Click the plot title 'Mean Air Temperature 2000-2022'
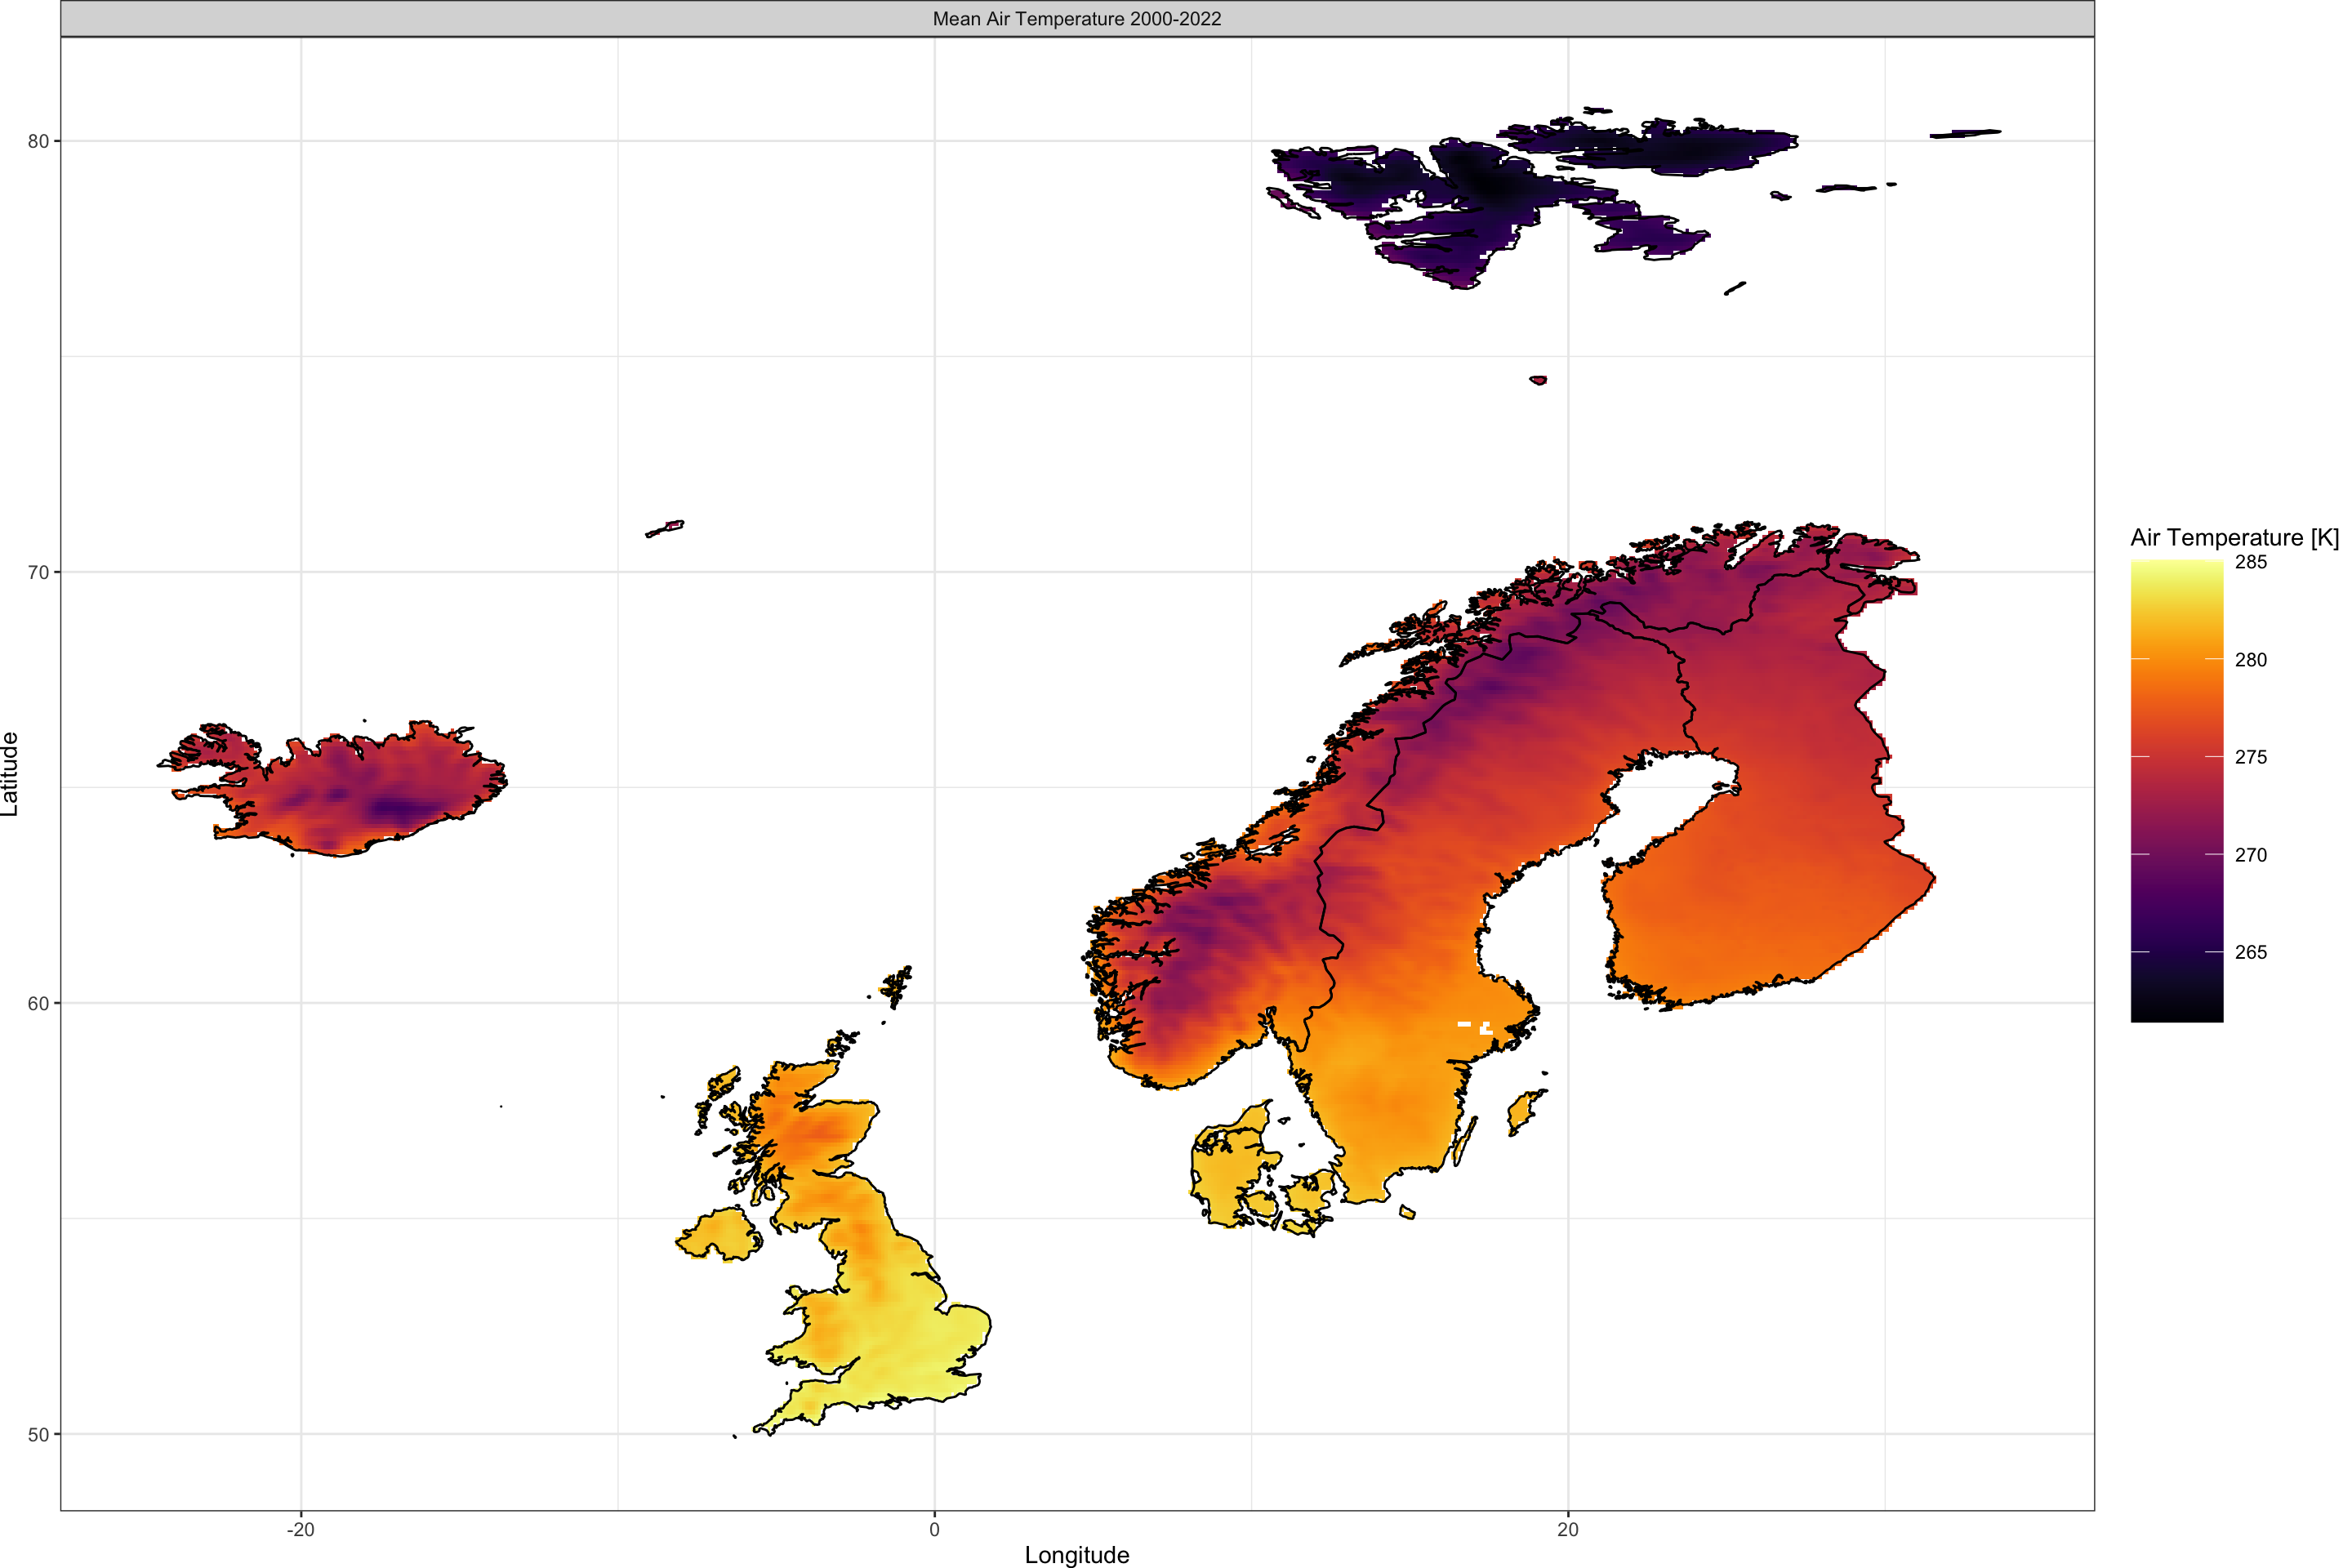This screenshot has height=1568, width=2352. pos(1077,19)
